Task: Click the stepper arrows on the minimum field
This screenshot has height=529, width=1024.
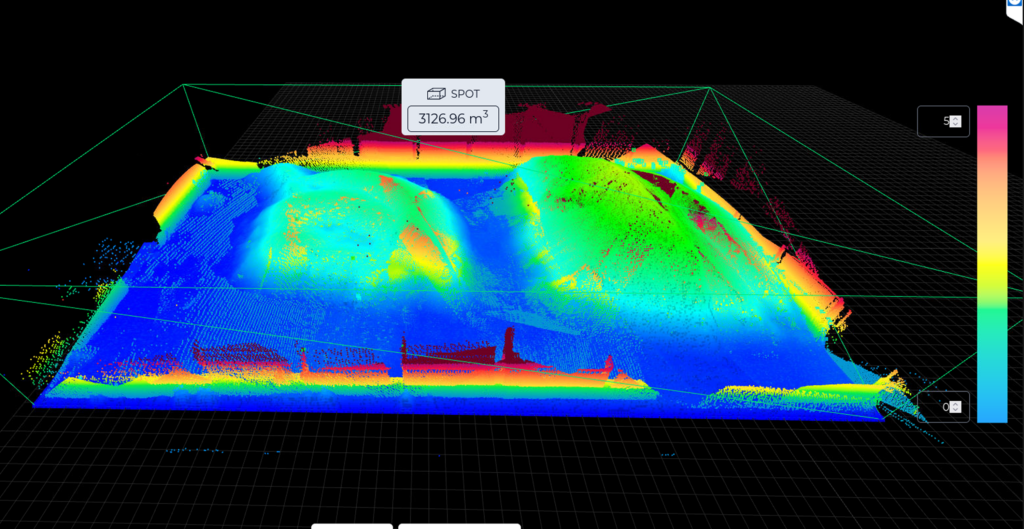Action: (956, 407)
